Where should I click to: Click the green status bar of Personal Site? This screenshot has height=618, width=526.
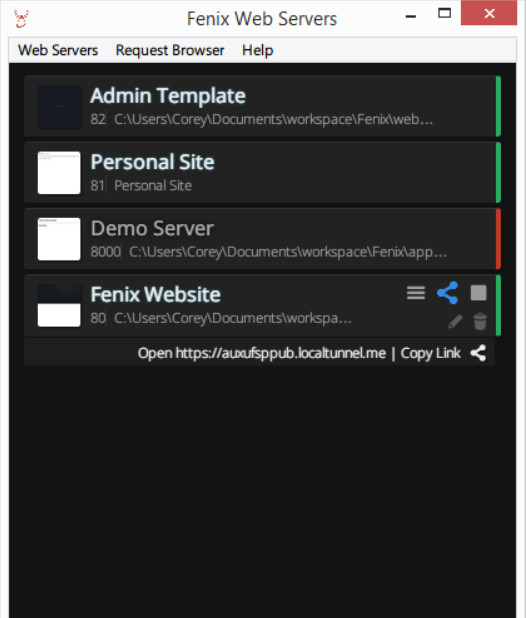tap(498, 173)
